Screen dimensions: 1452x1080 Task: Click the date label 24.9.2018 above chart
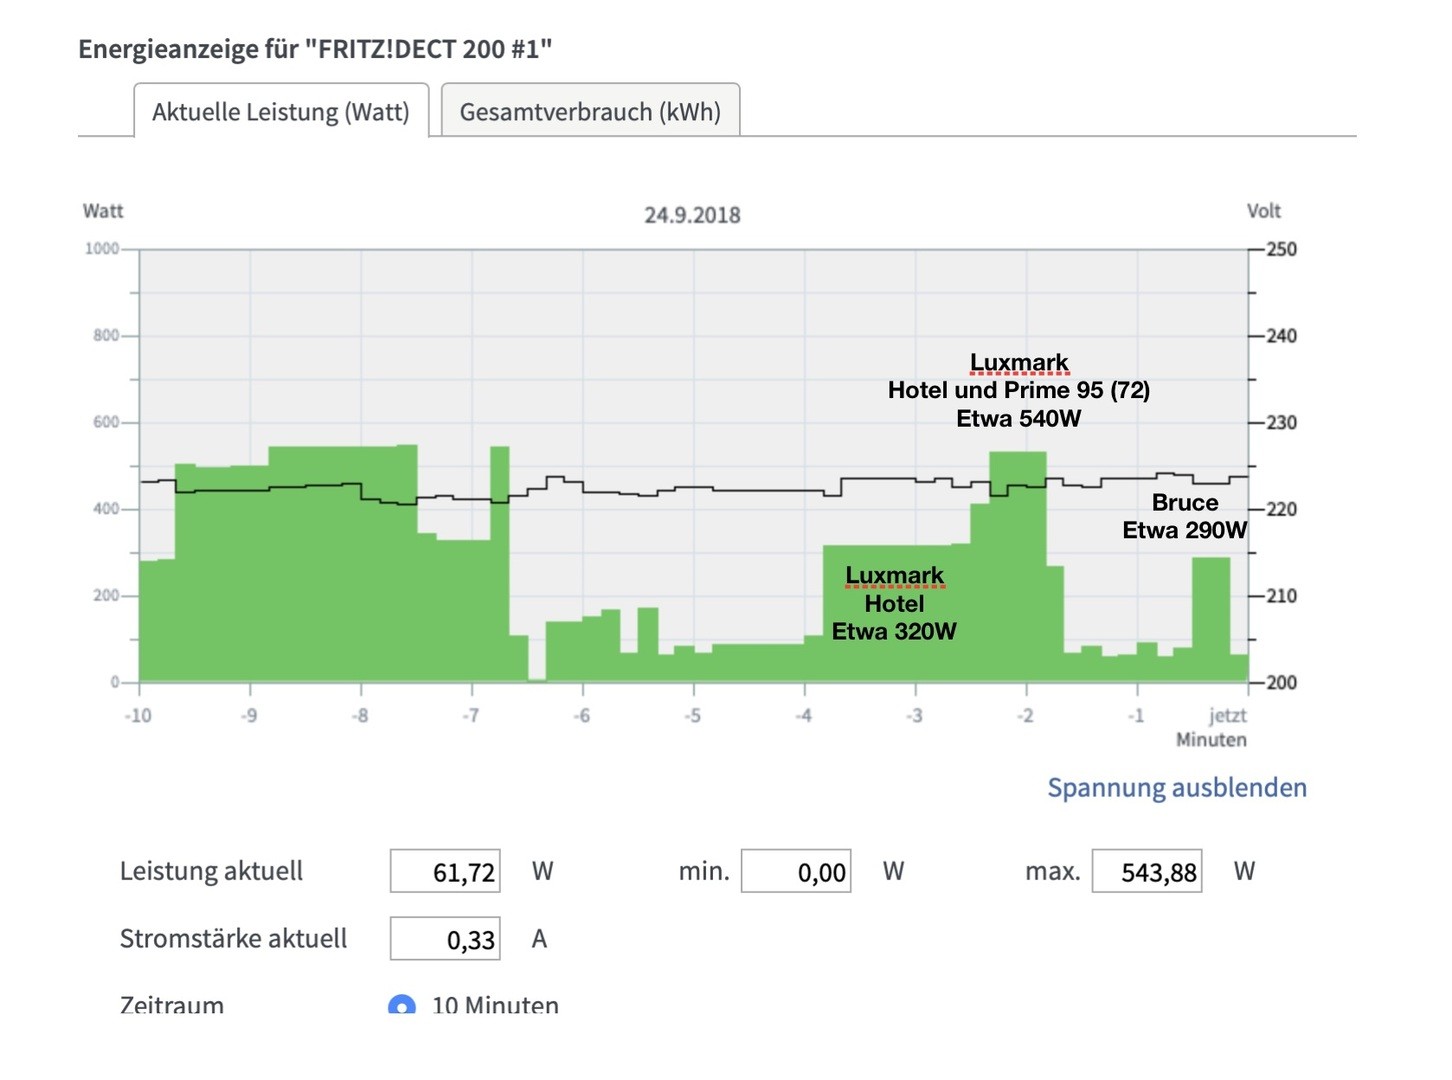click(x=692, y=215)
